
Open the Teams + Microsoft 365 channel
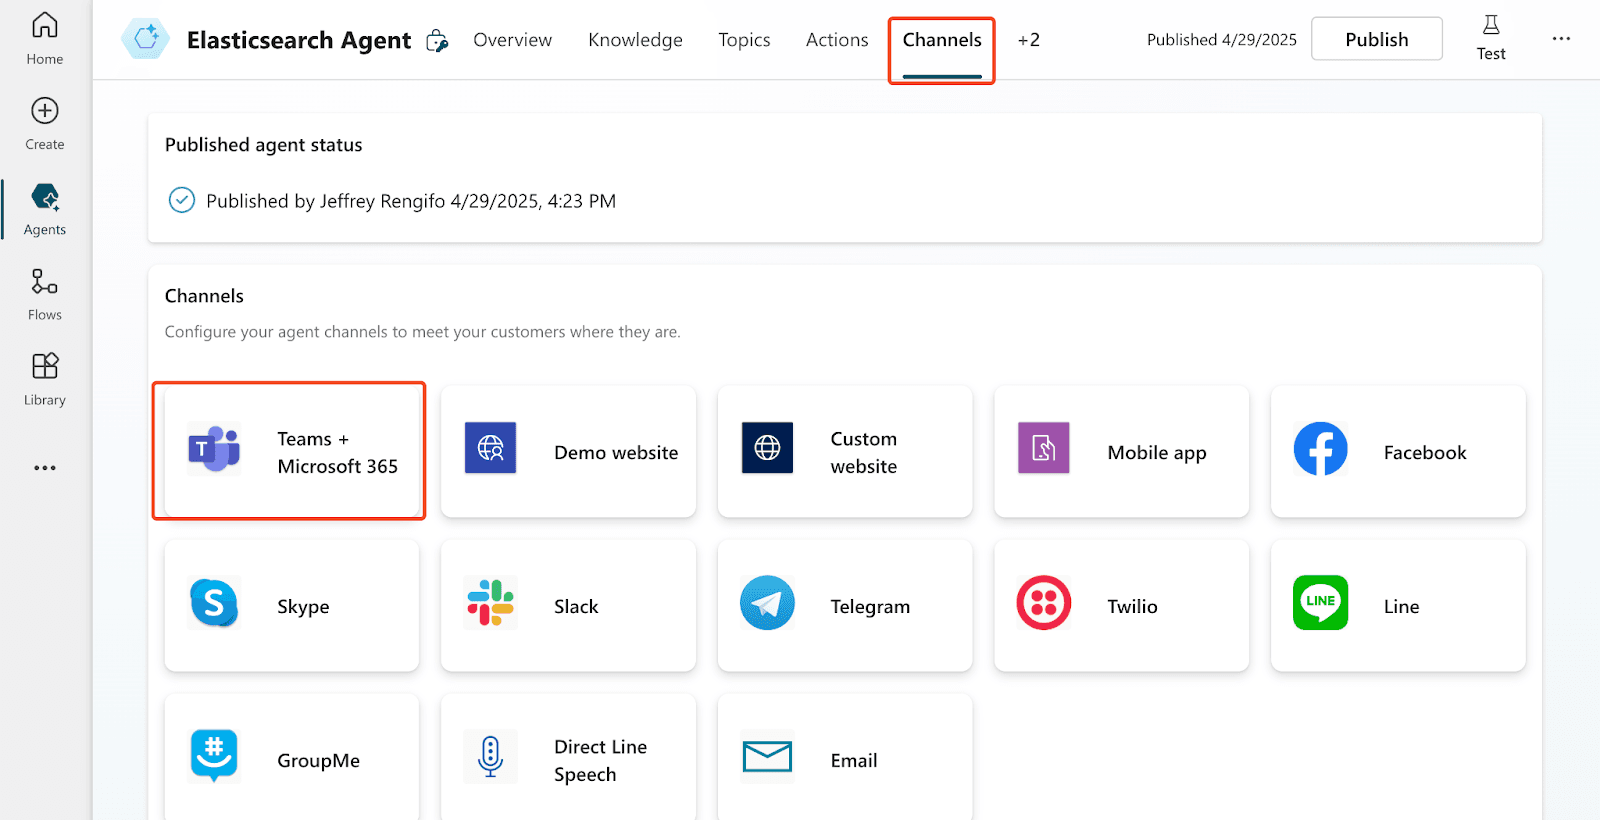290,452
